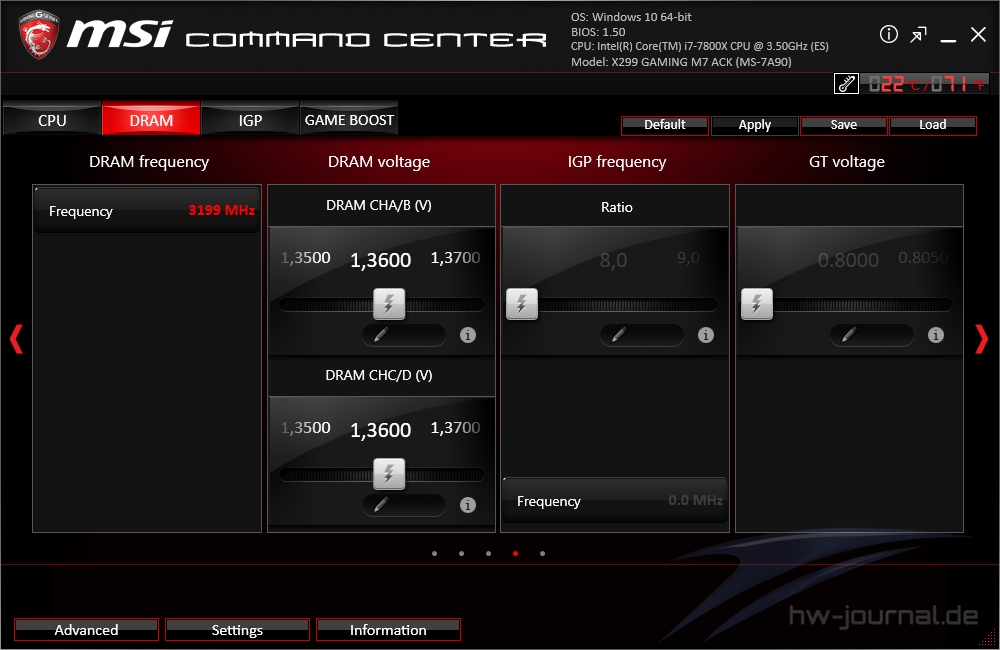The width and height of the screenshot is (1000, 650).
Task: Click the DRAM CHC/D voltage slider handle
Action: point(389,474)
